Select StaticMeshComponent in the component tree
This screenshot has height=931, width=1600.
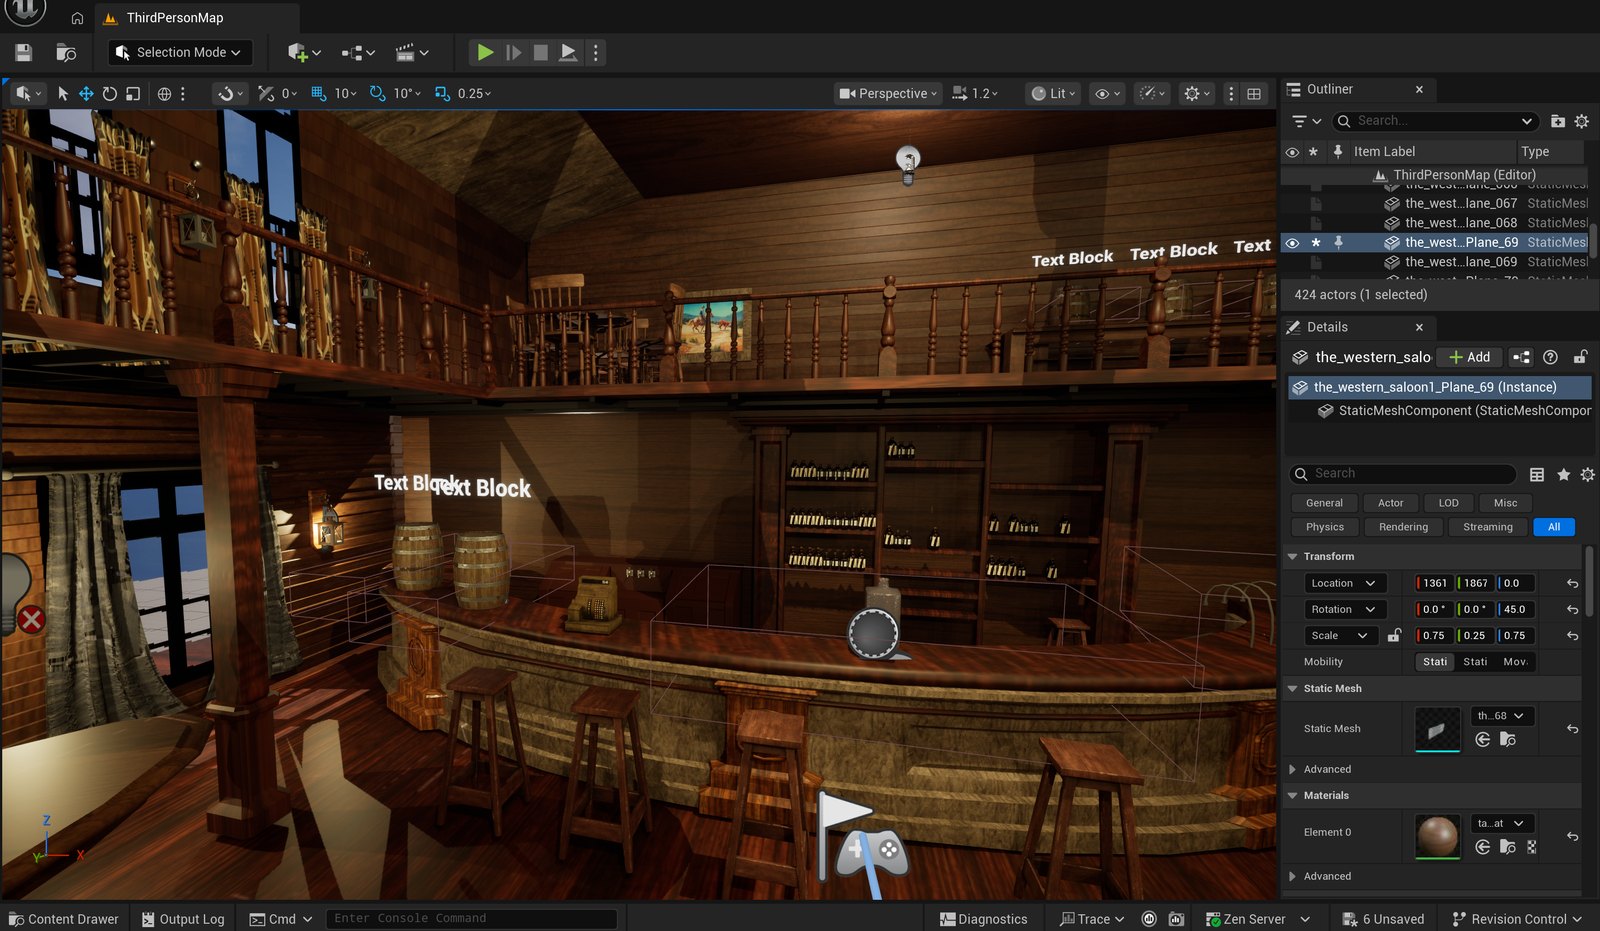coord(1455,411)
